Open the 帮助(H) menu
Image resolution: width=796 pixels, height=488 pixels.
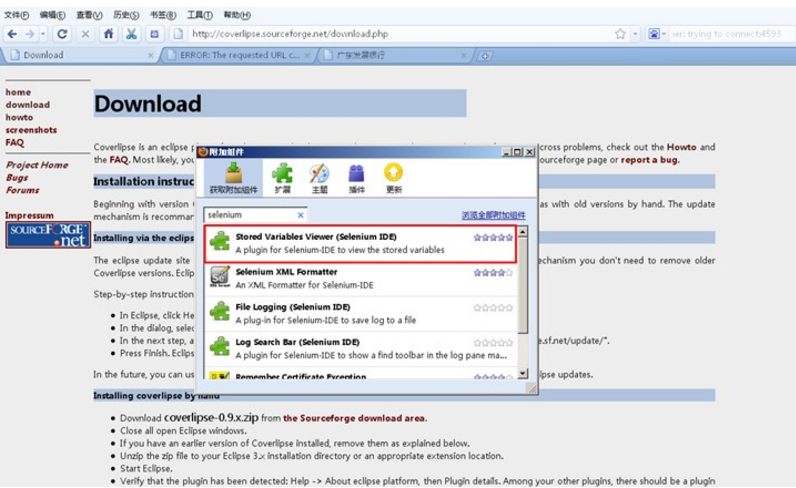pyautogui.click(x=237, y=15)
